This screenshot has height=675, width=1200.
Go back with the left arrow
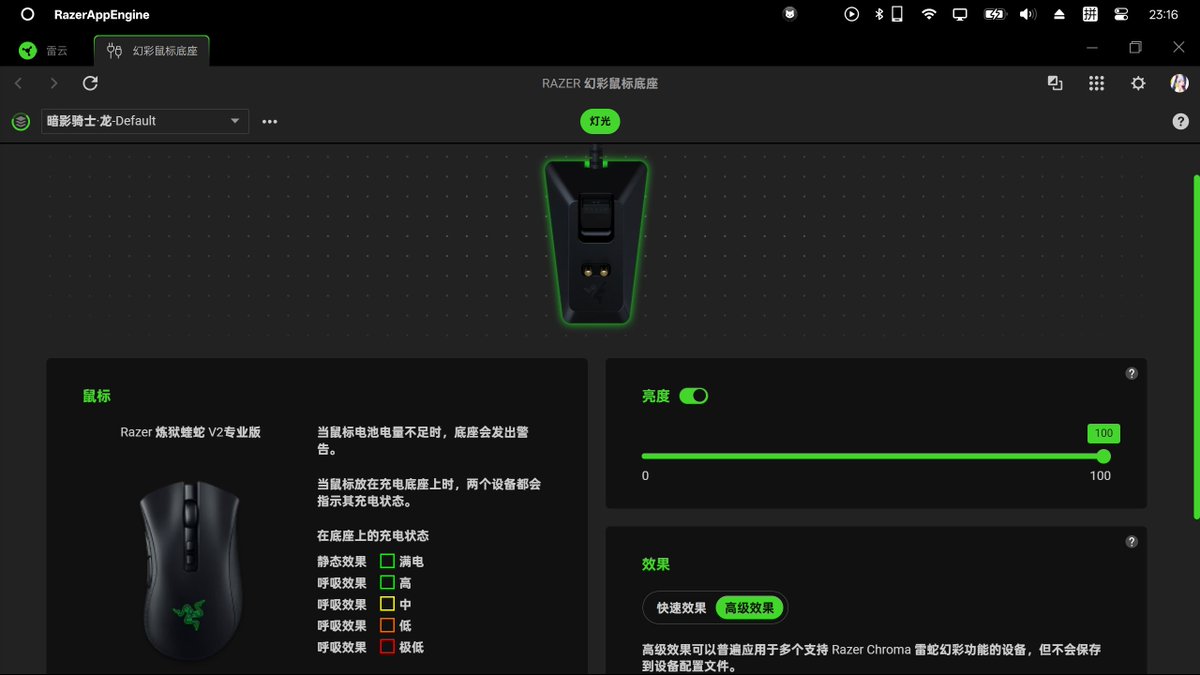(18, 84)
